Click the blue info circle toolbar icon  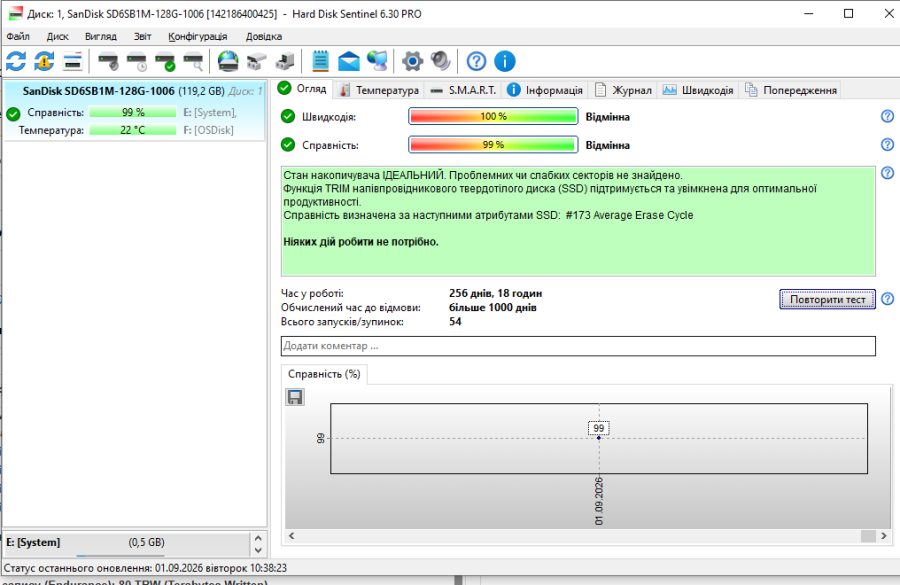tap(505, 61)
